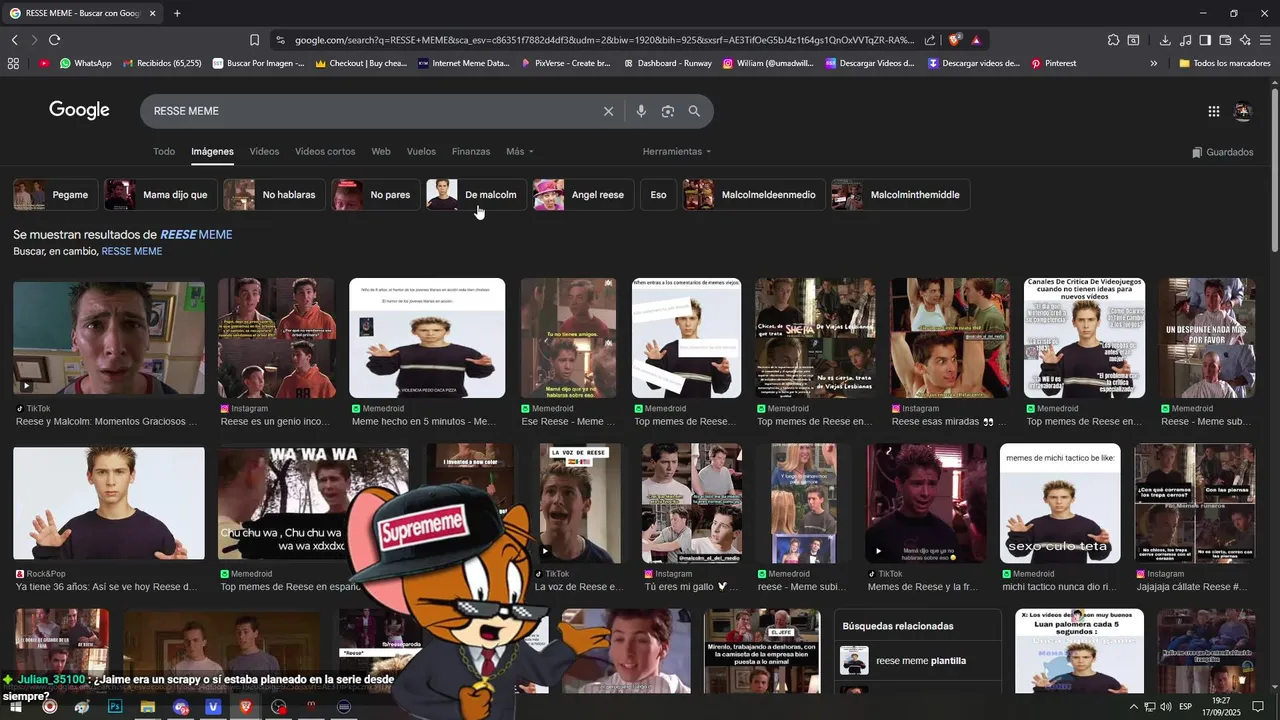Viewport: 1280px width, 720px height.
Task: Click the Brave Shields lion icon in address bar
Action: click(955, 40)
